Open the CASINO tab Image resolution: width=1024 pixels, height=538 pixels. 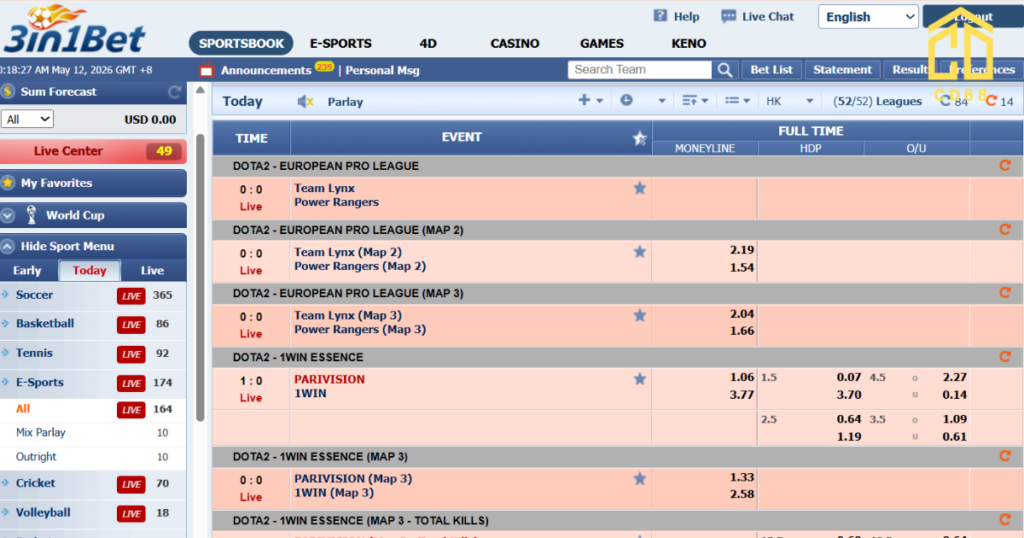coord(515,44)
